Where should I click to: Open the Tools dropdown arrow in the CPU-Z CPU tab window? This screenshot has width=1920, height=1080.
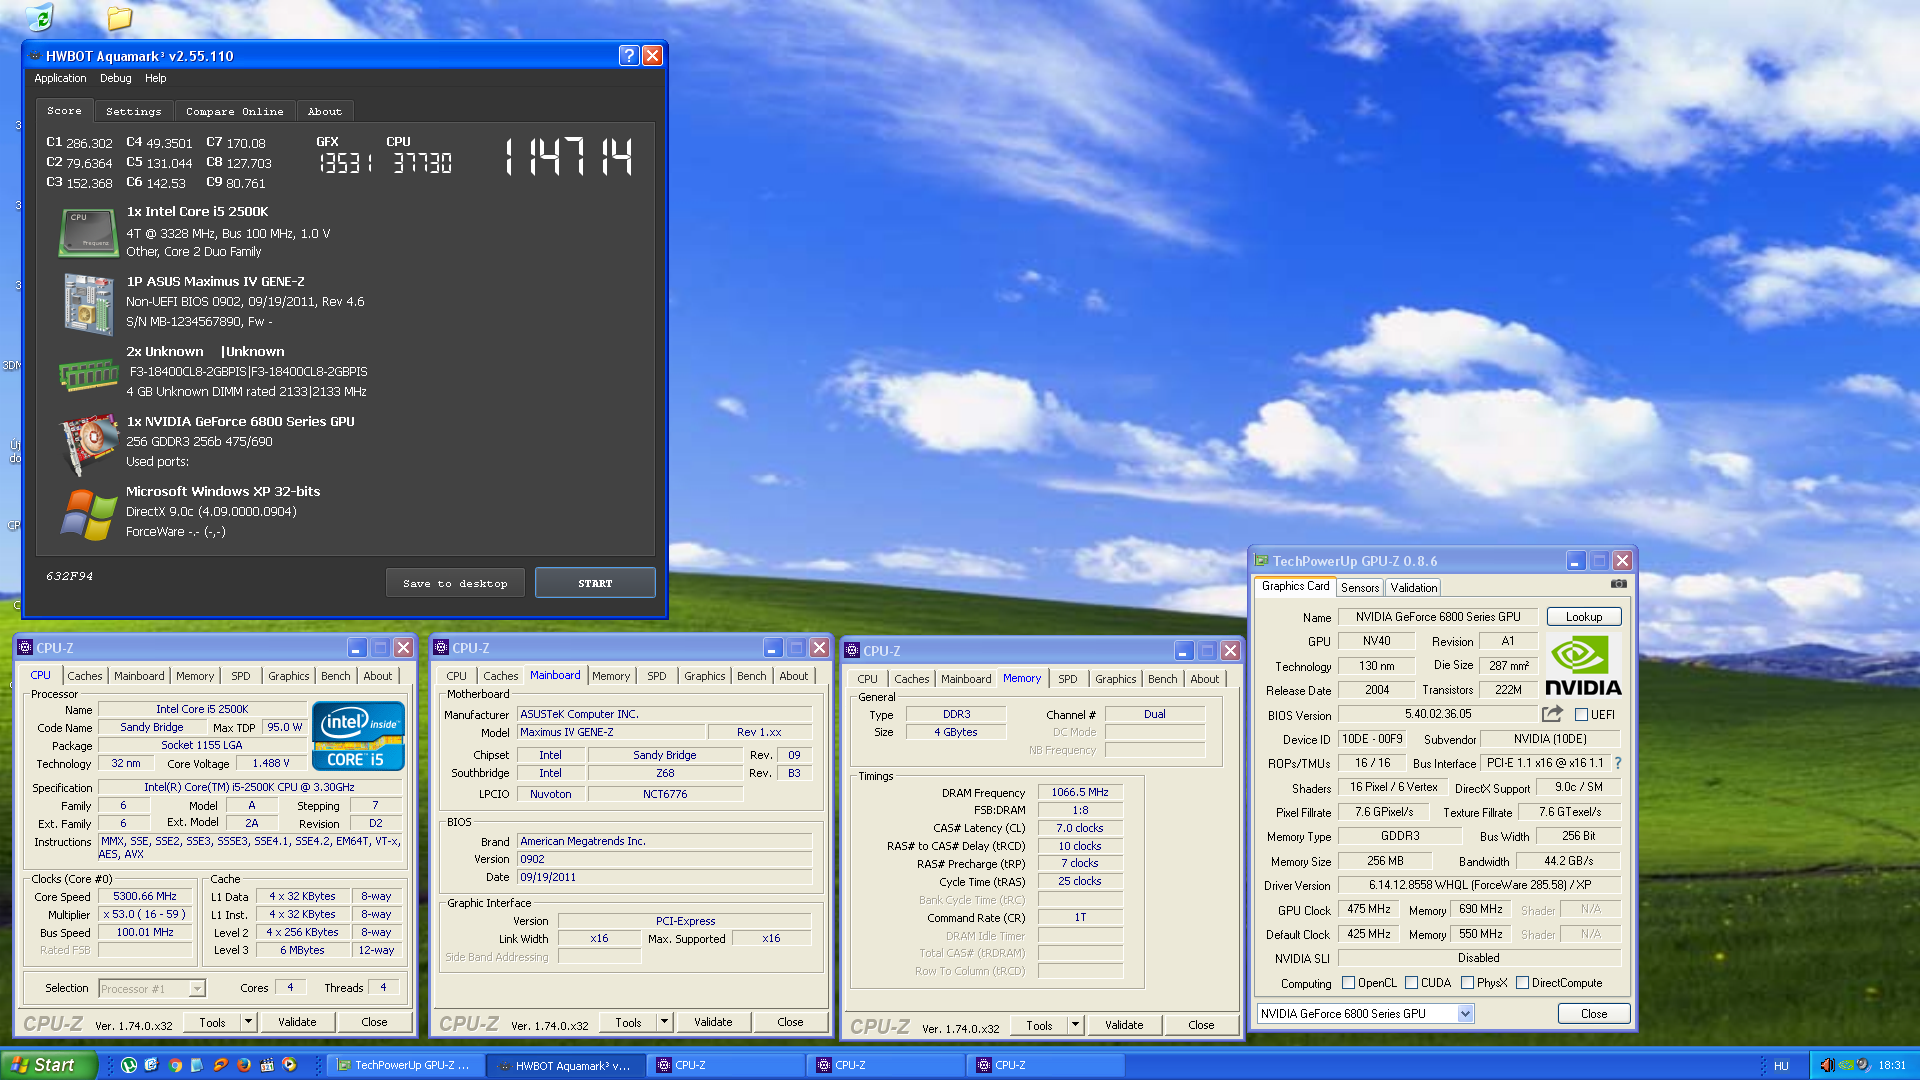pyautogui.click(x=248, y=1022)
